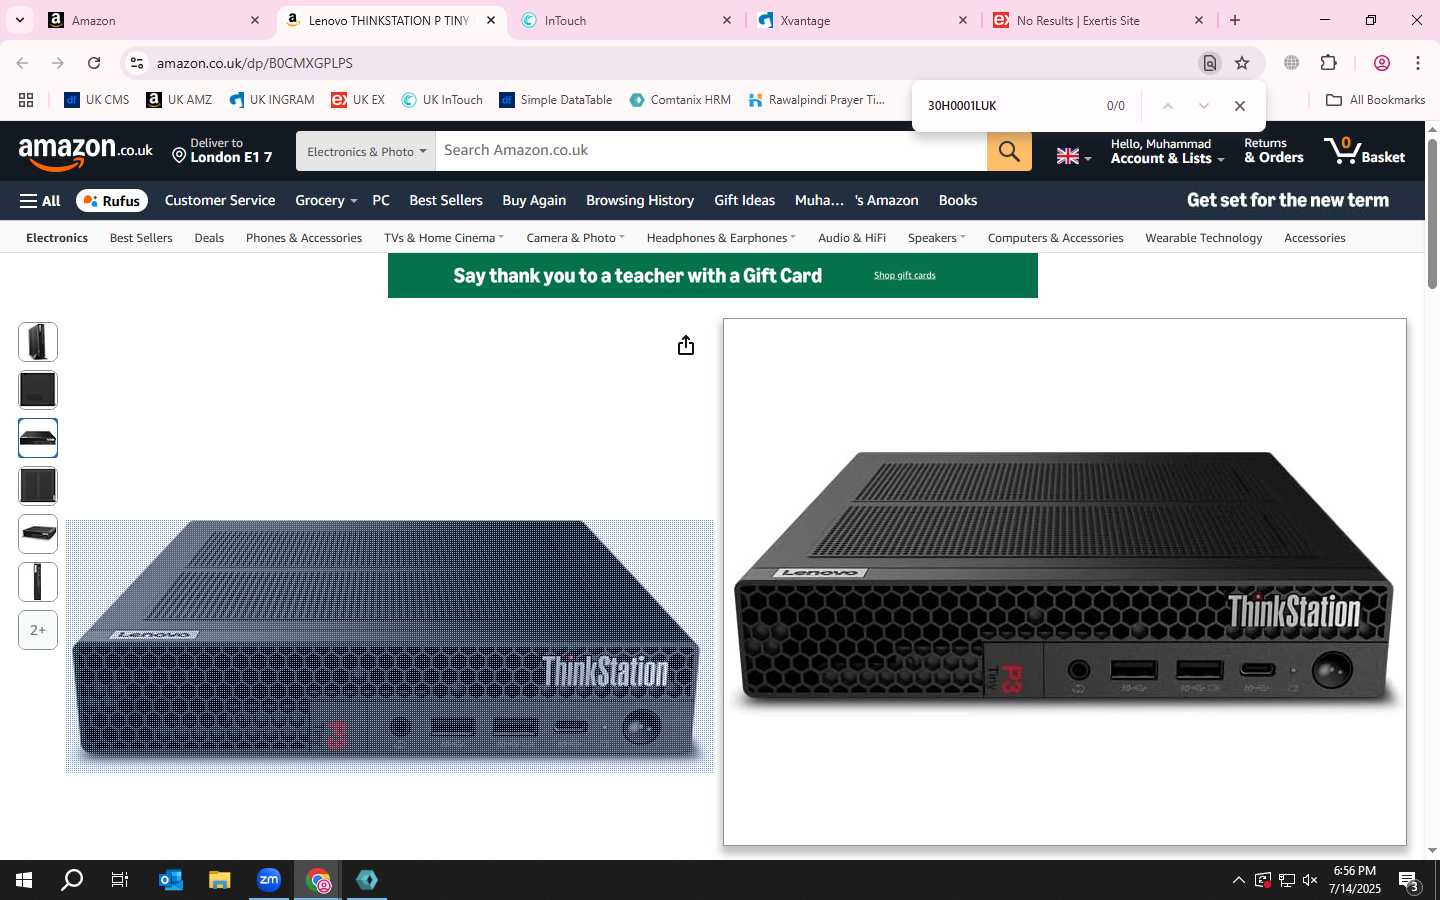Open the tab search chevron in Chrome
Viewport: 1440px width, 900px height.
click(x=20, y=20)
